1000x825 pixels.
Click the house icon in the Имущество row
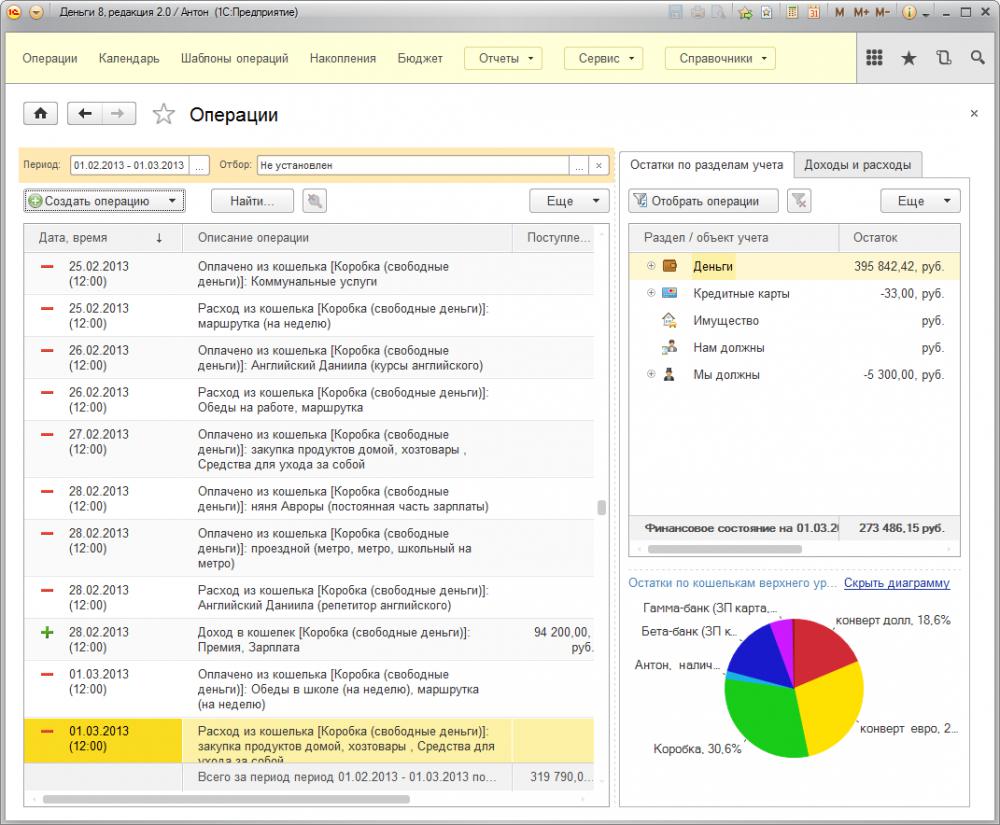669,320
